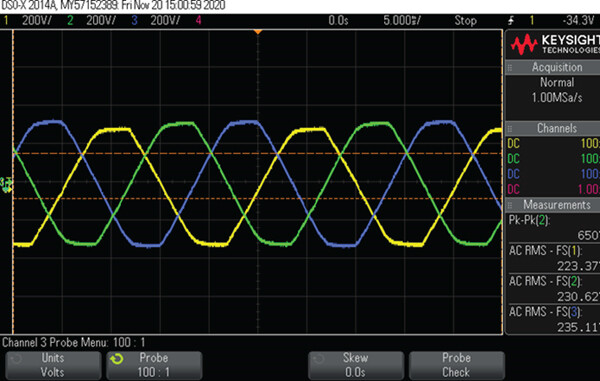The image size is (600, 381).
Task: Click the Measurements panel grip icon
Action: click(510, 205)
